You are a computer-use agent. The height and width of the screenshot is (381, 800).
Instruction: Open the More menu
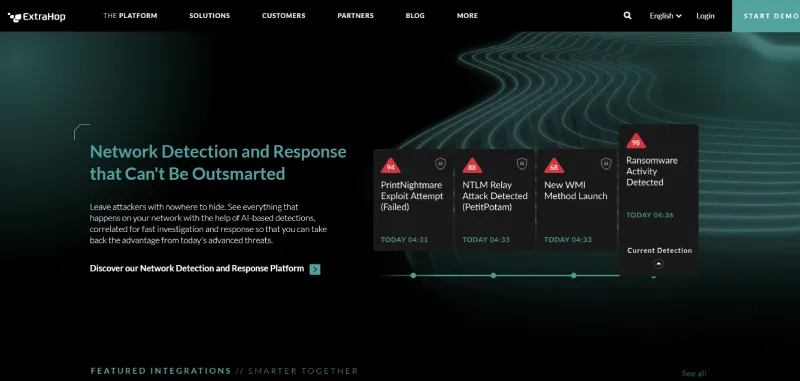pos(467,16)
